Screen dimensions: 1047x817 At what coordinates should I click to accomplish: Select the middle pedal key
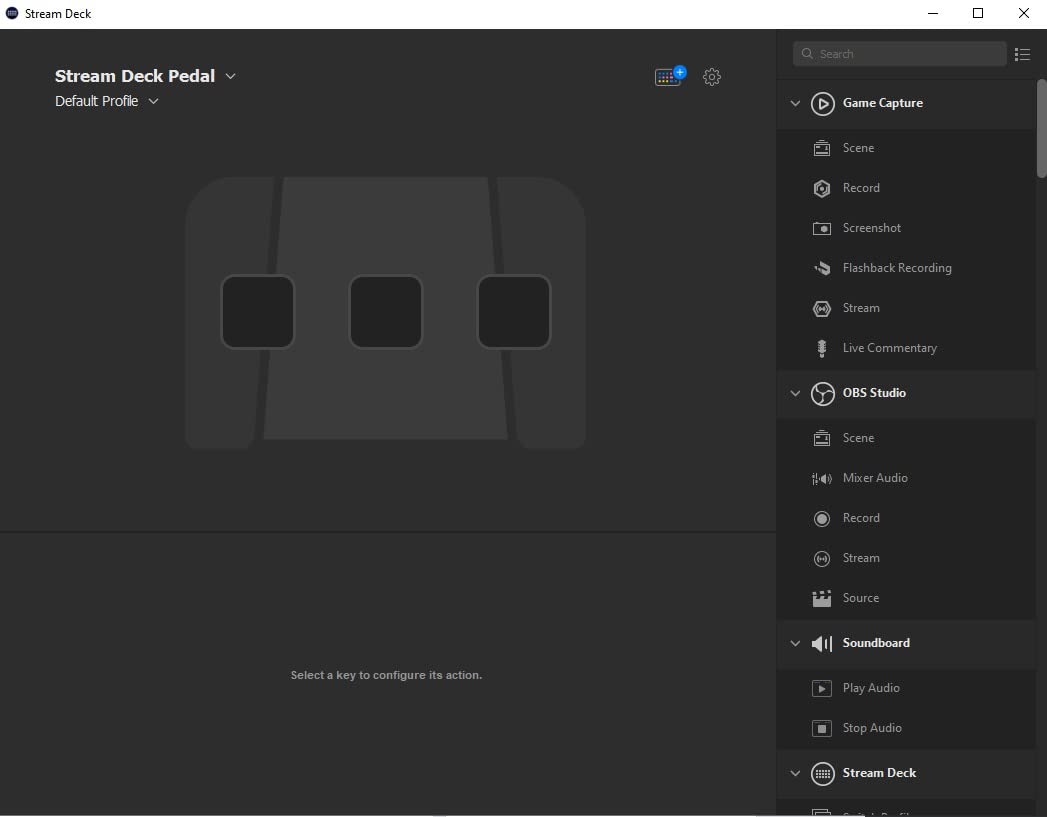[385, 312]
